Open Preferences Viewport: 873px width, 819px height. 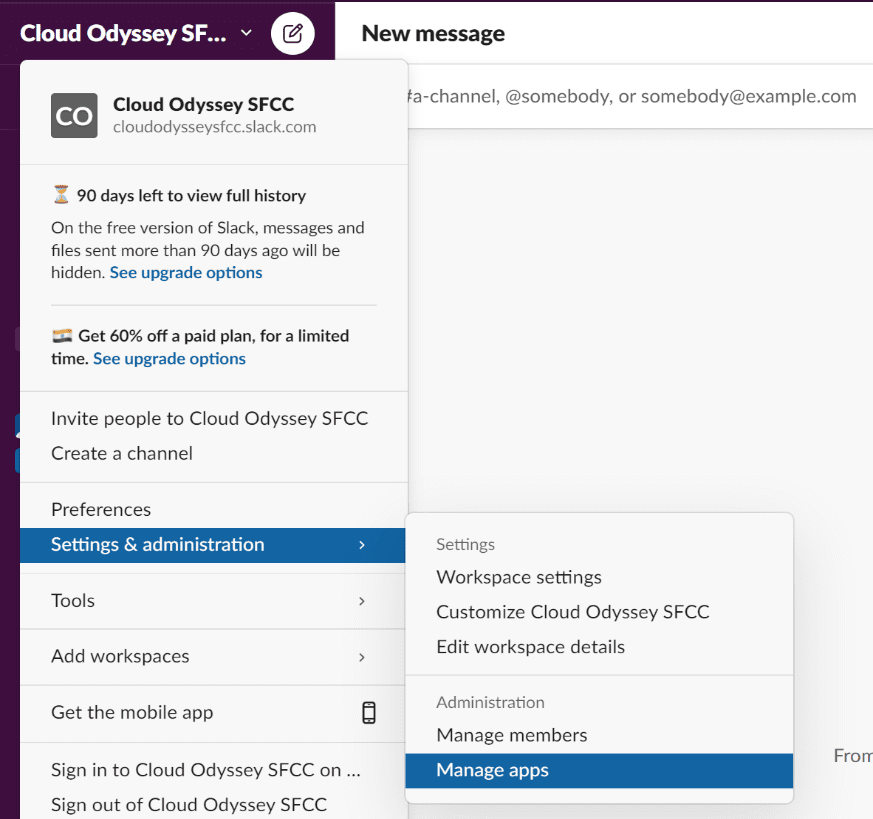(101, 509)
